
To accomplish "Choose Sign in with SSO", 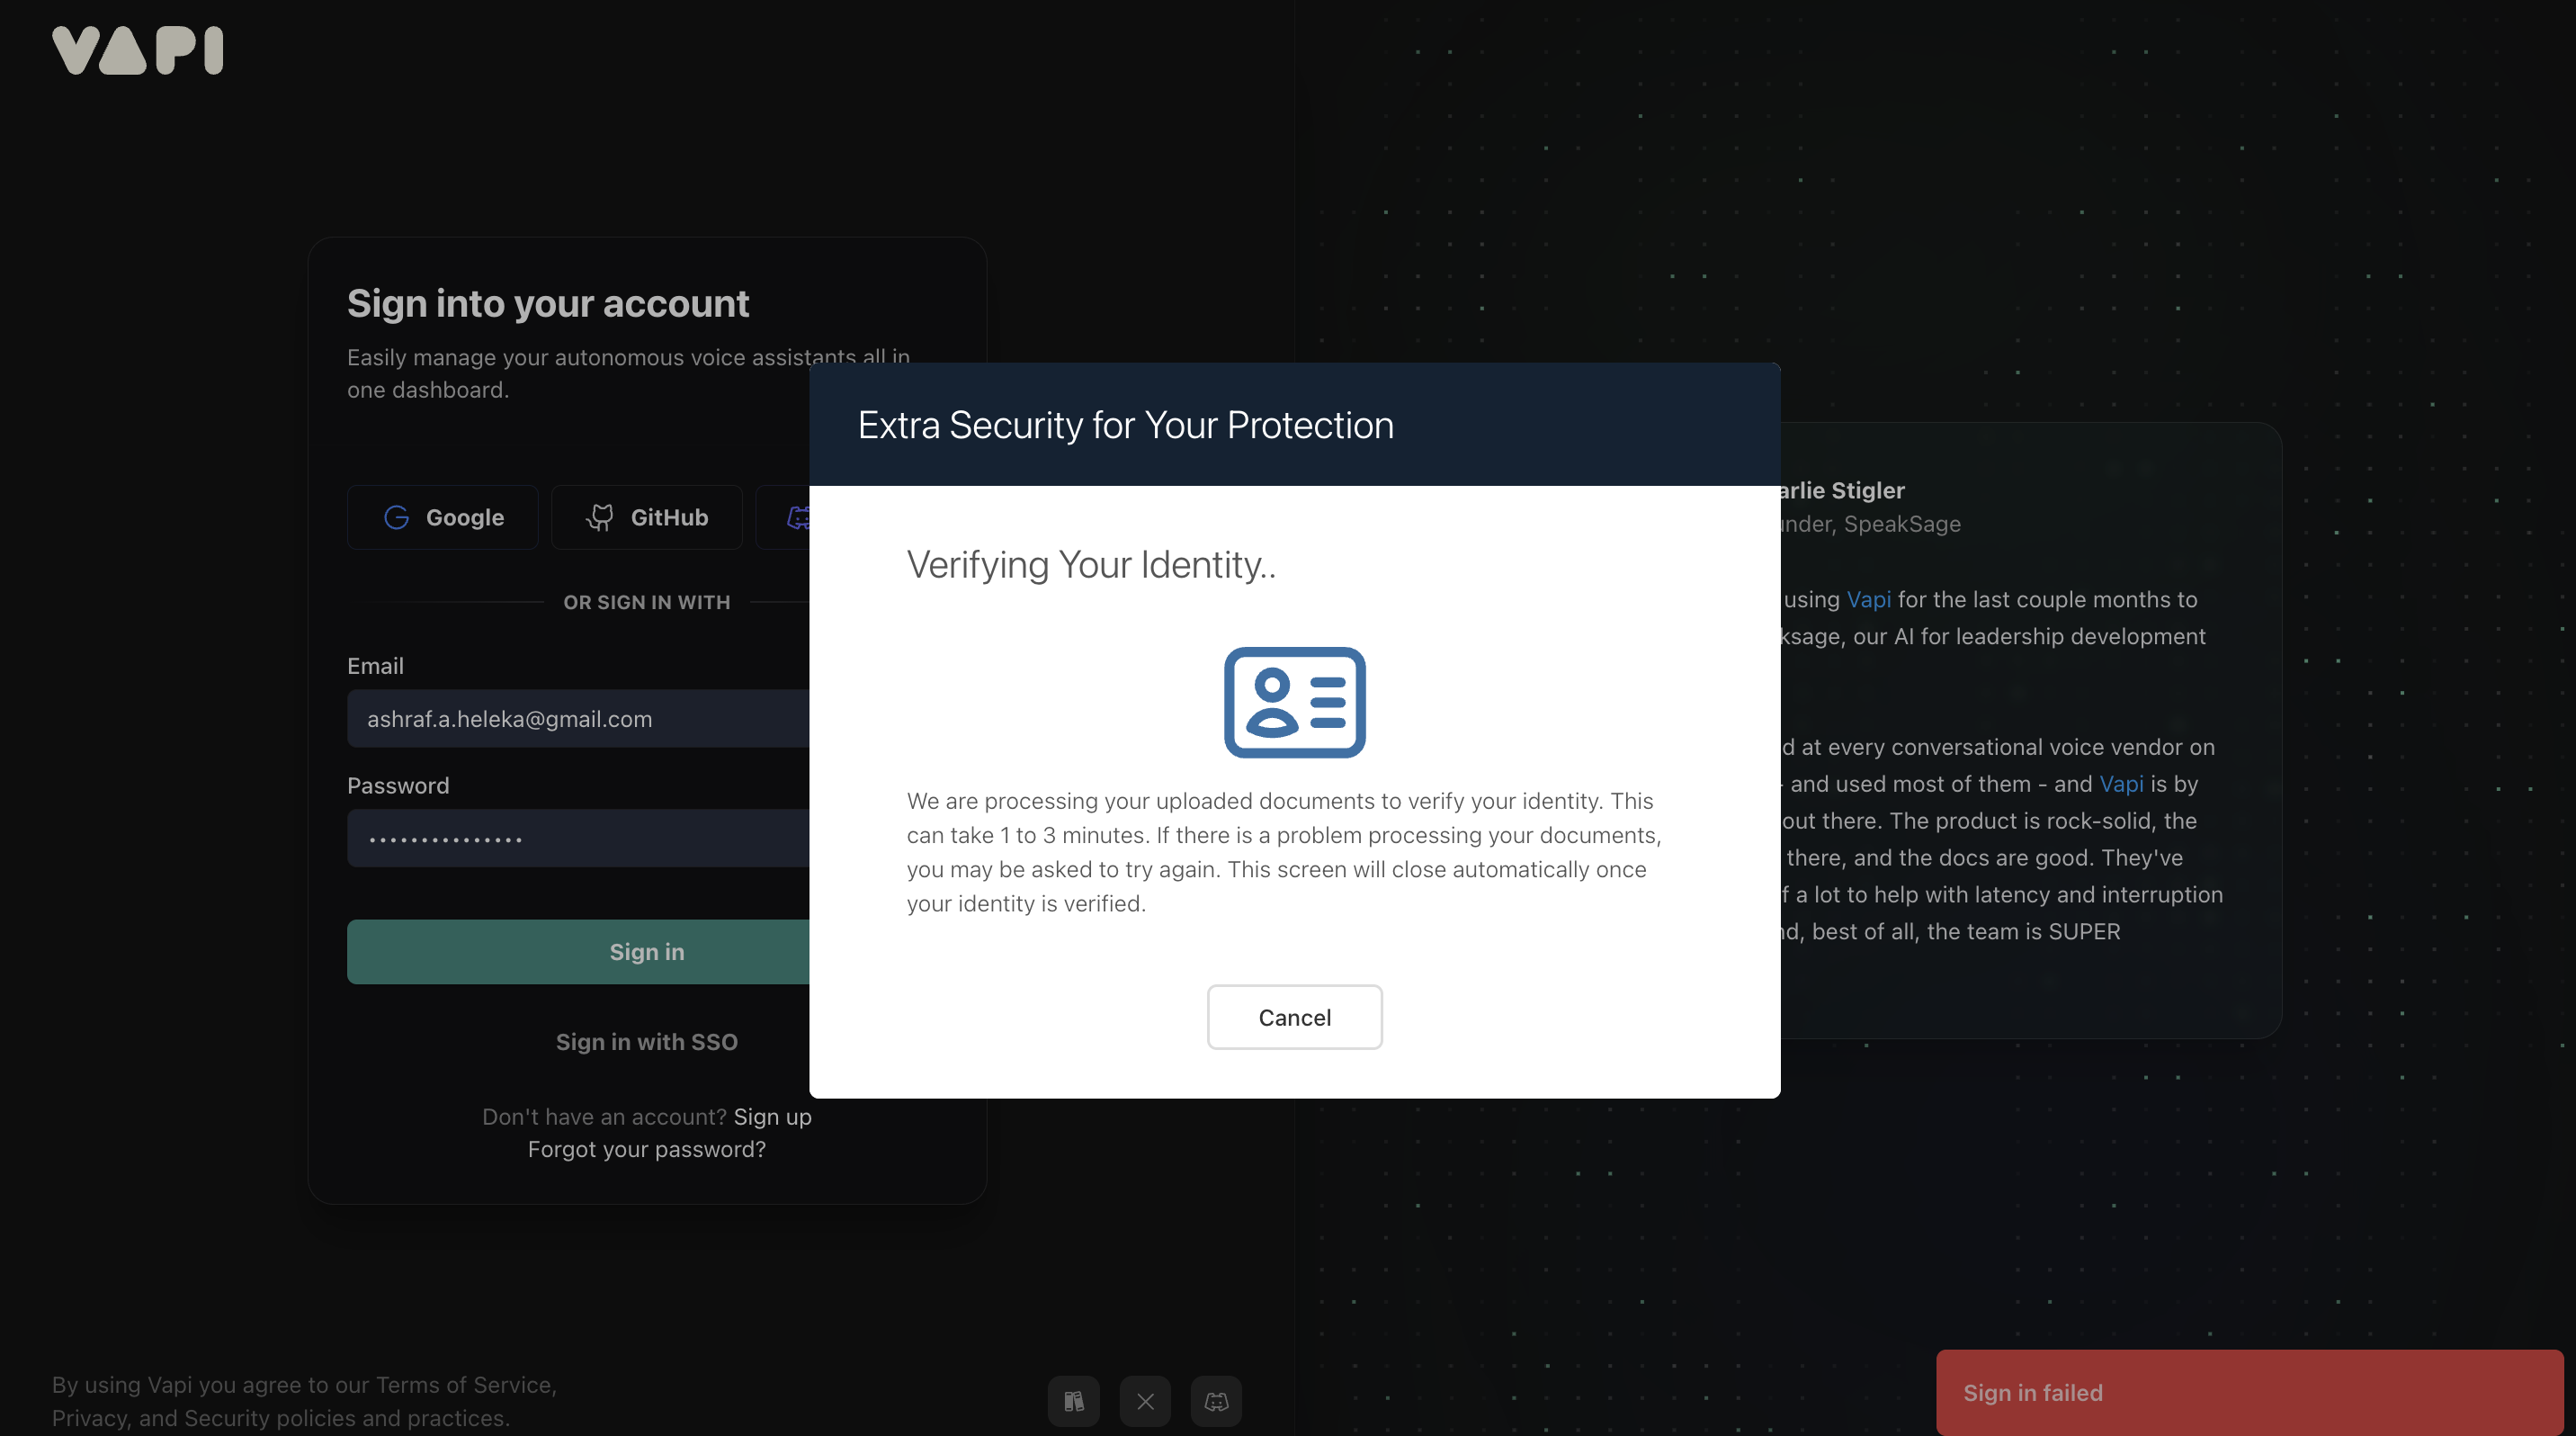I will tap(646, 1042).
